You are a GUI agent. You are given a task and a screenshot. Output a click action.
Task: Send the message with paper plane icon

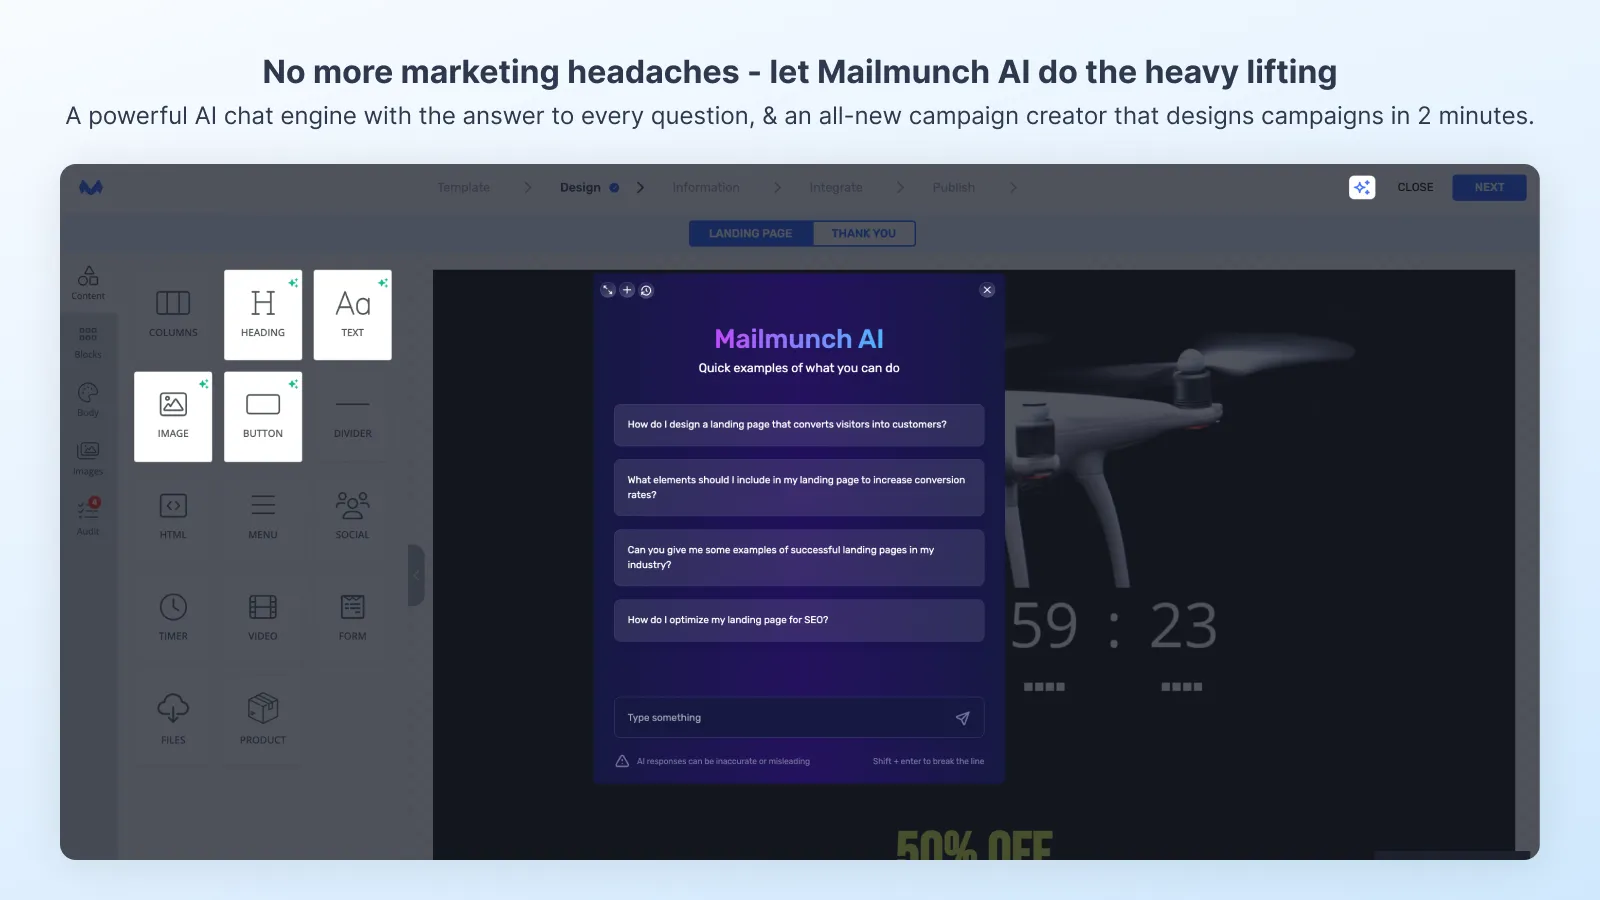click(x=962, y=718)
